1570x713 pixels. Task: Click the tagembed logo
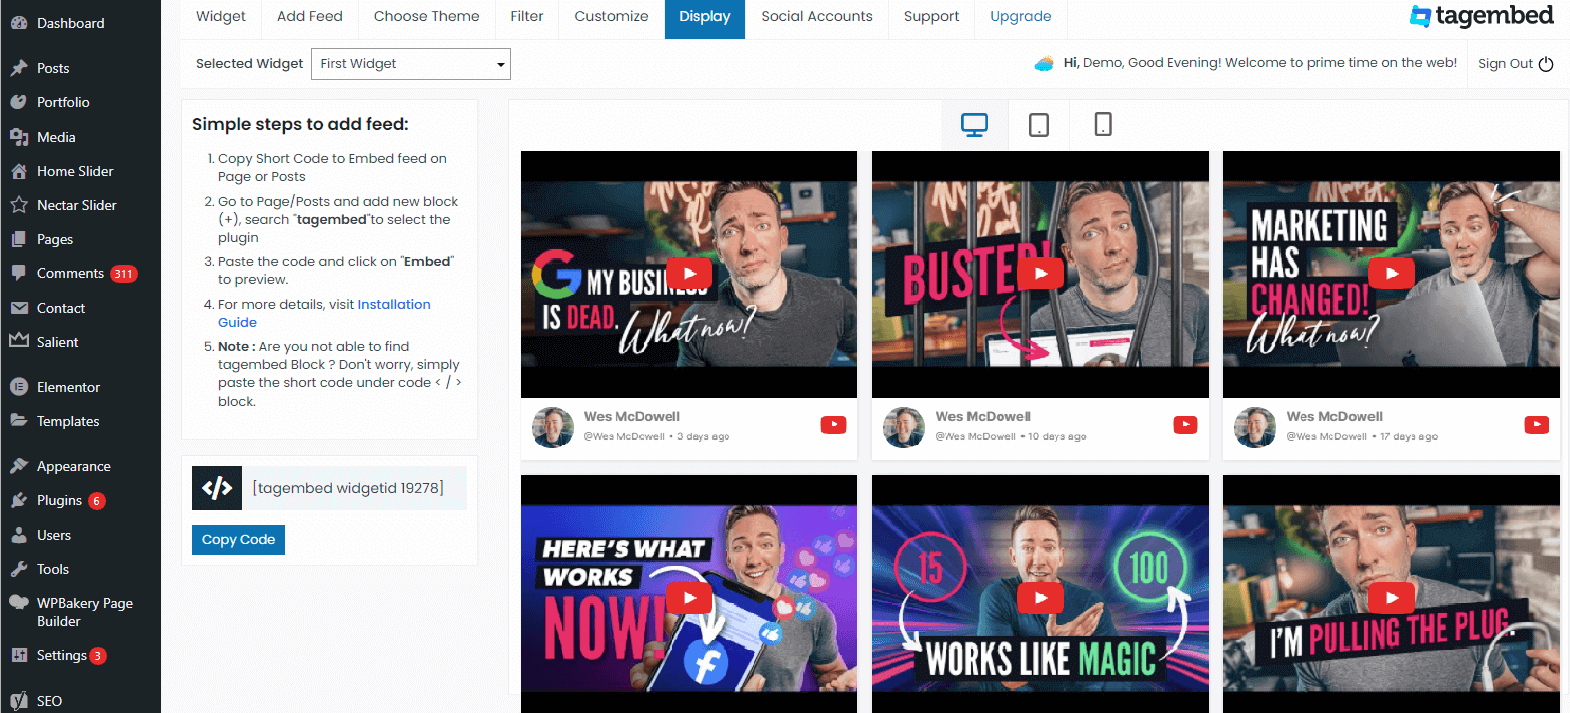1482,16
